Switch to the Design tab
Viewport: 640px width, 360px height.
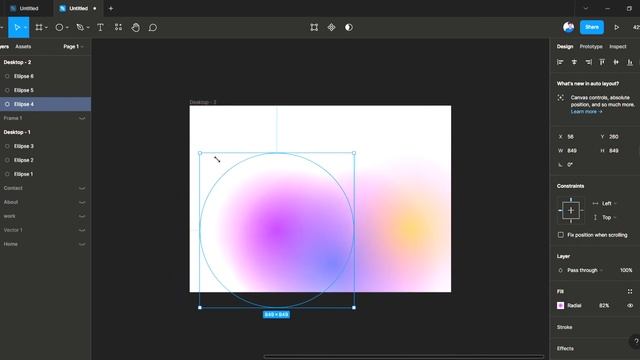pyautogui.click(x=565, y=47)
